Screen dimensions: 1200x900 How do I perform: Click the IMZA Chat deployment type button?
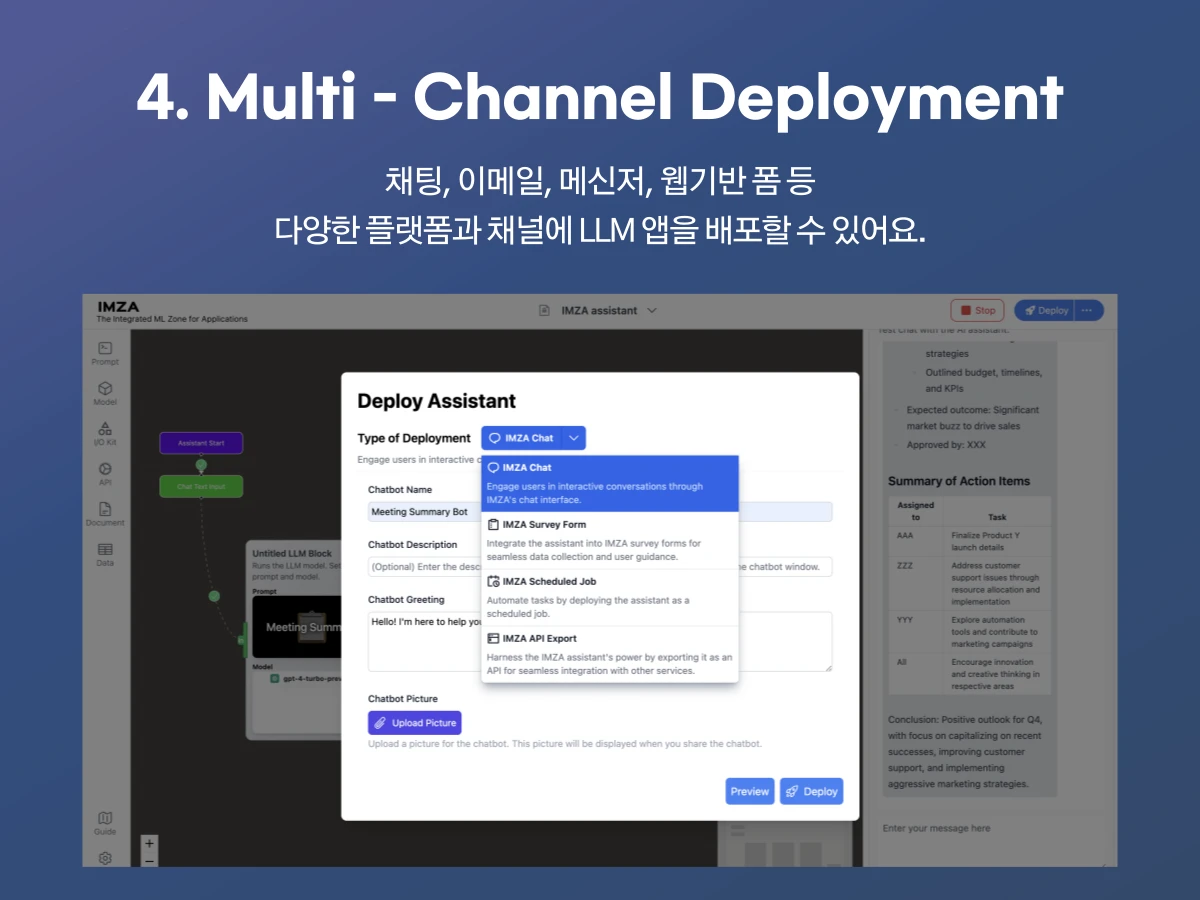[521, 438]
